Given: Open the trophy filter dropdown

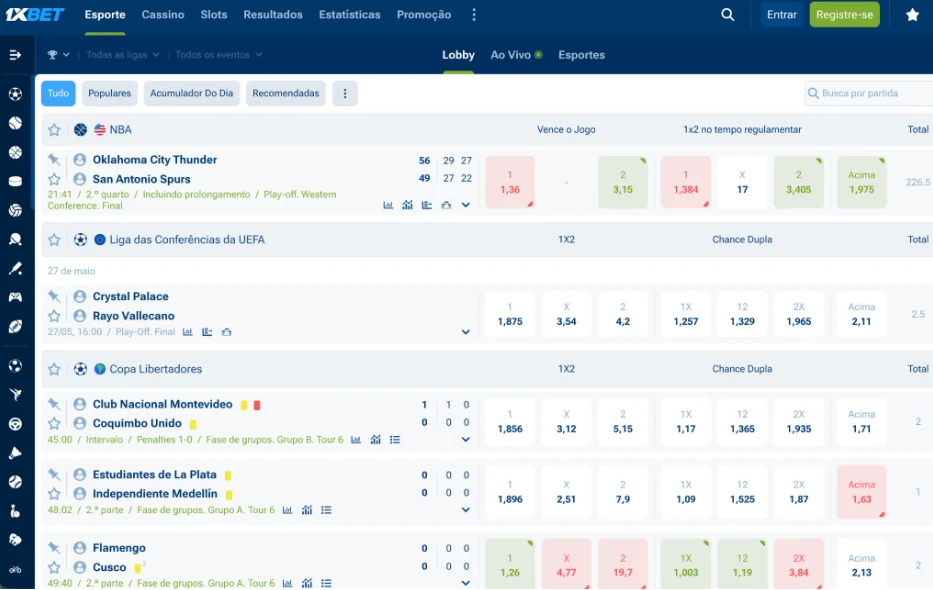Looking at the screenshot, I should coord(58,55).
